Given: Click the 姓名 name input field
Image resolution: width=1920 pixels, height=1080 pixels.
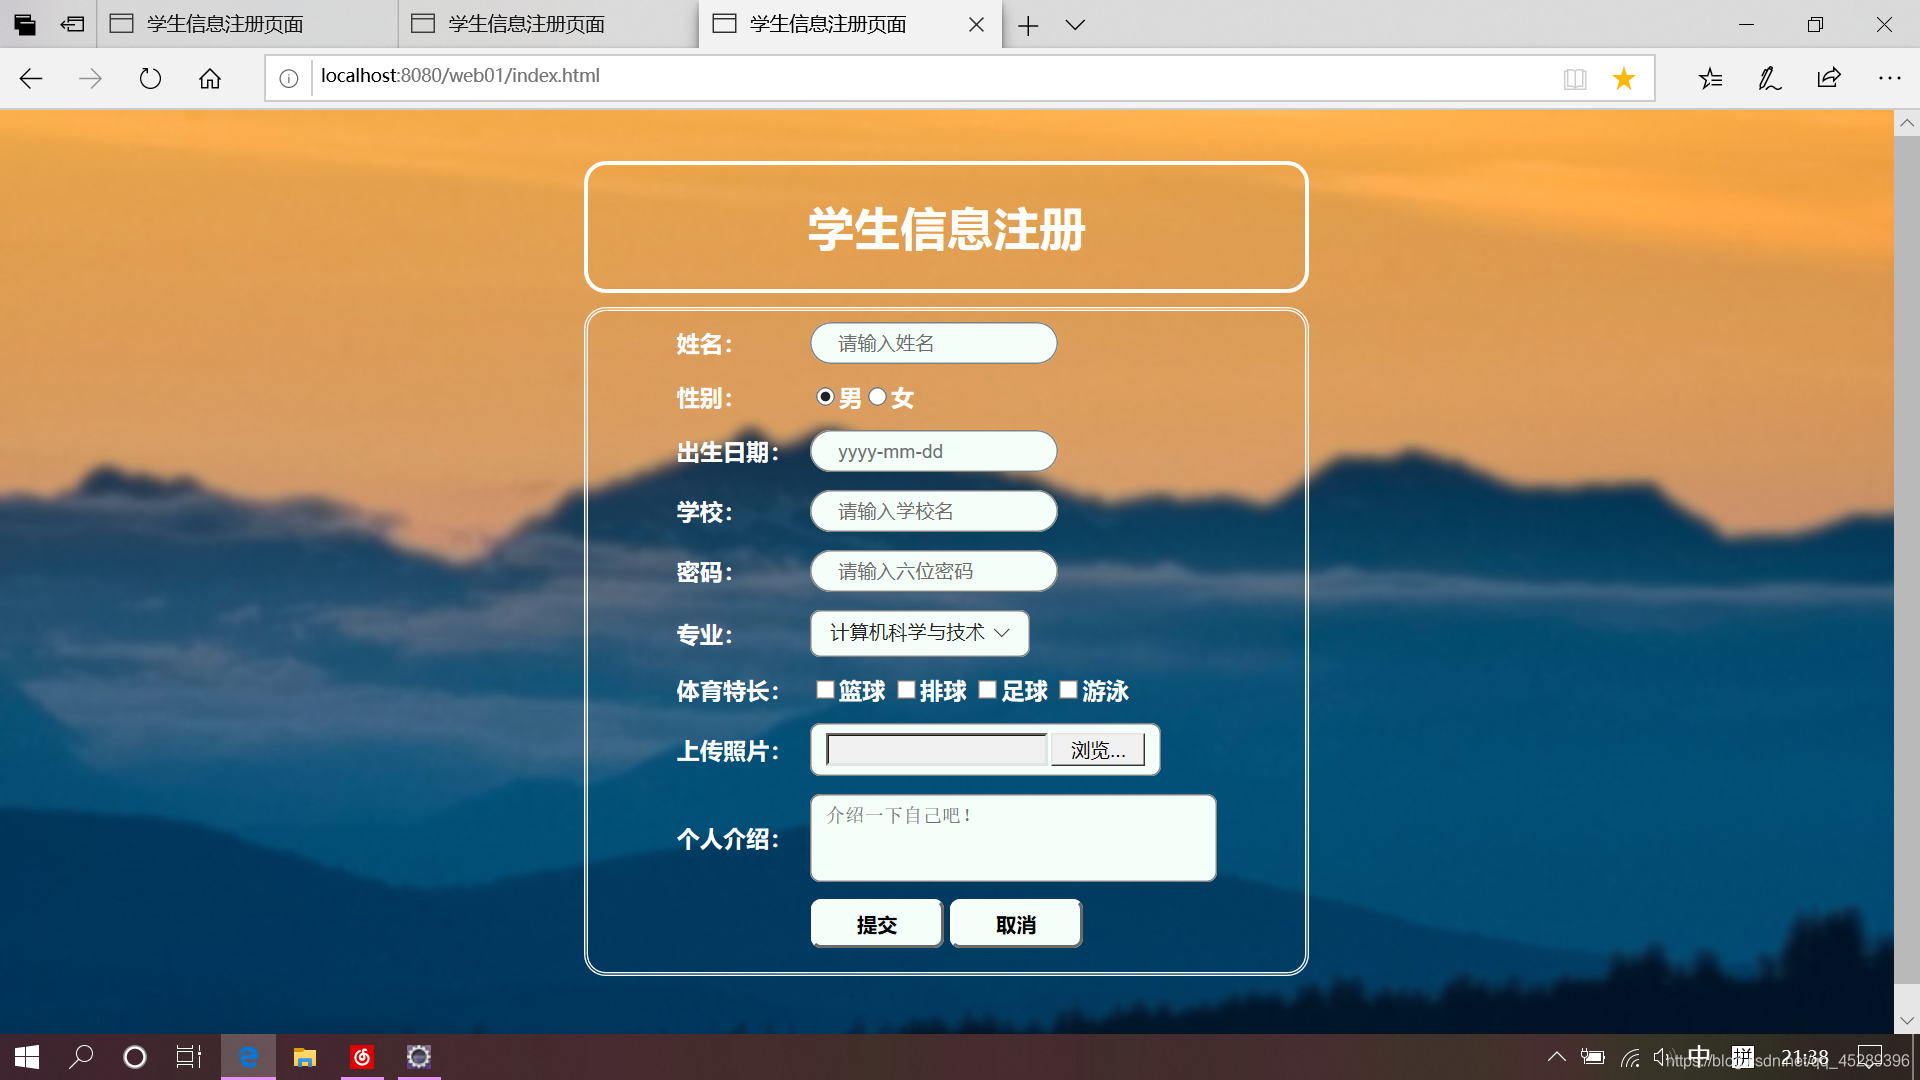Looking at the screenshot, I should coord(933,343).
